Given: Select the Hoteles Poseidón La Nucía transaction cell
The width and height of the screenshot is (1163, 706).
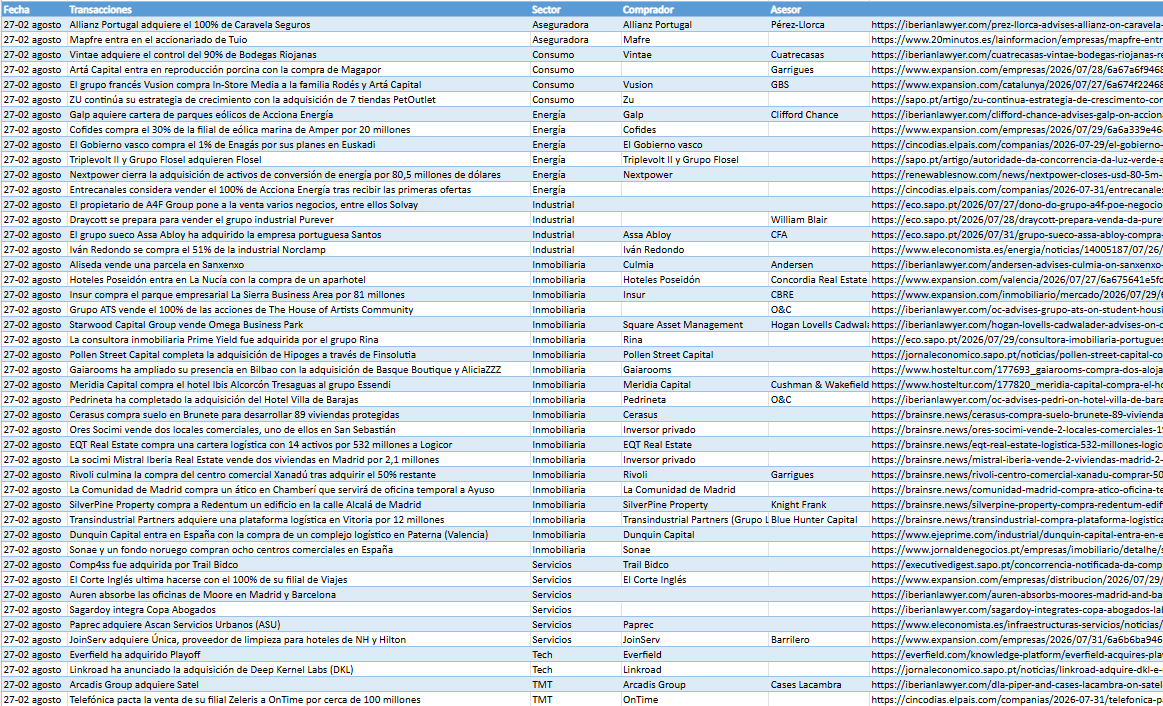Looking at the screenshot, I should 298,280.
